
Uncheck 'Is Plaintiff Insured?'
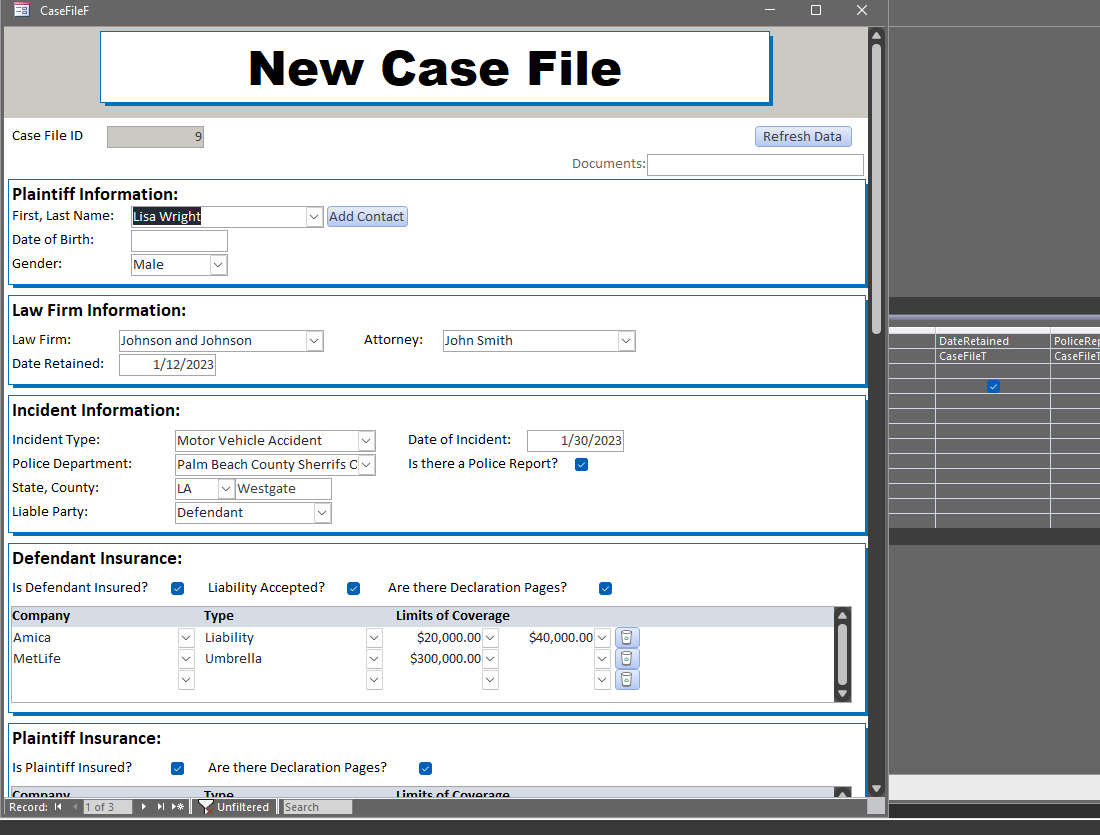[177, 768]
